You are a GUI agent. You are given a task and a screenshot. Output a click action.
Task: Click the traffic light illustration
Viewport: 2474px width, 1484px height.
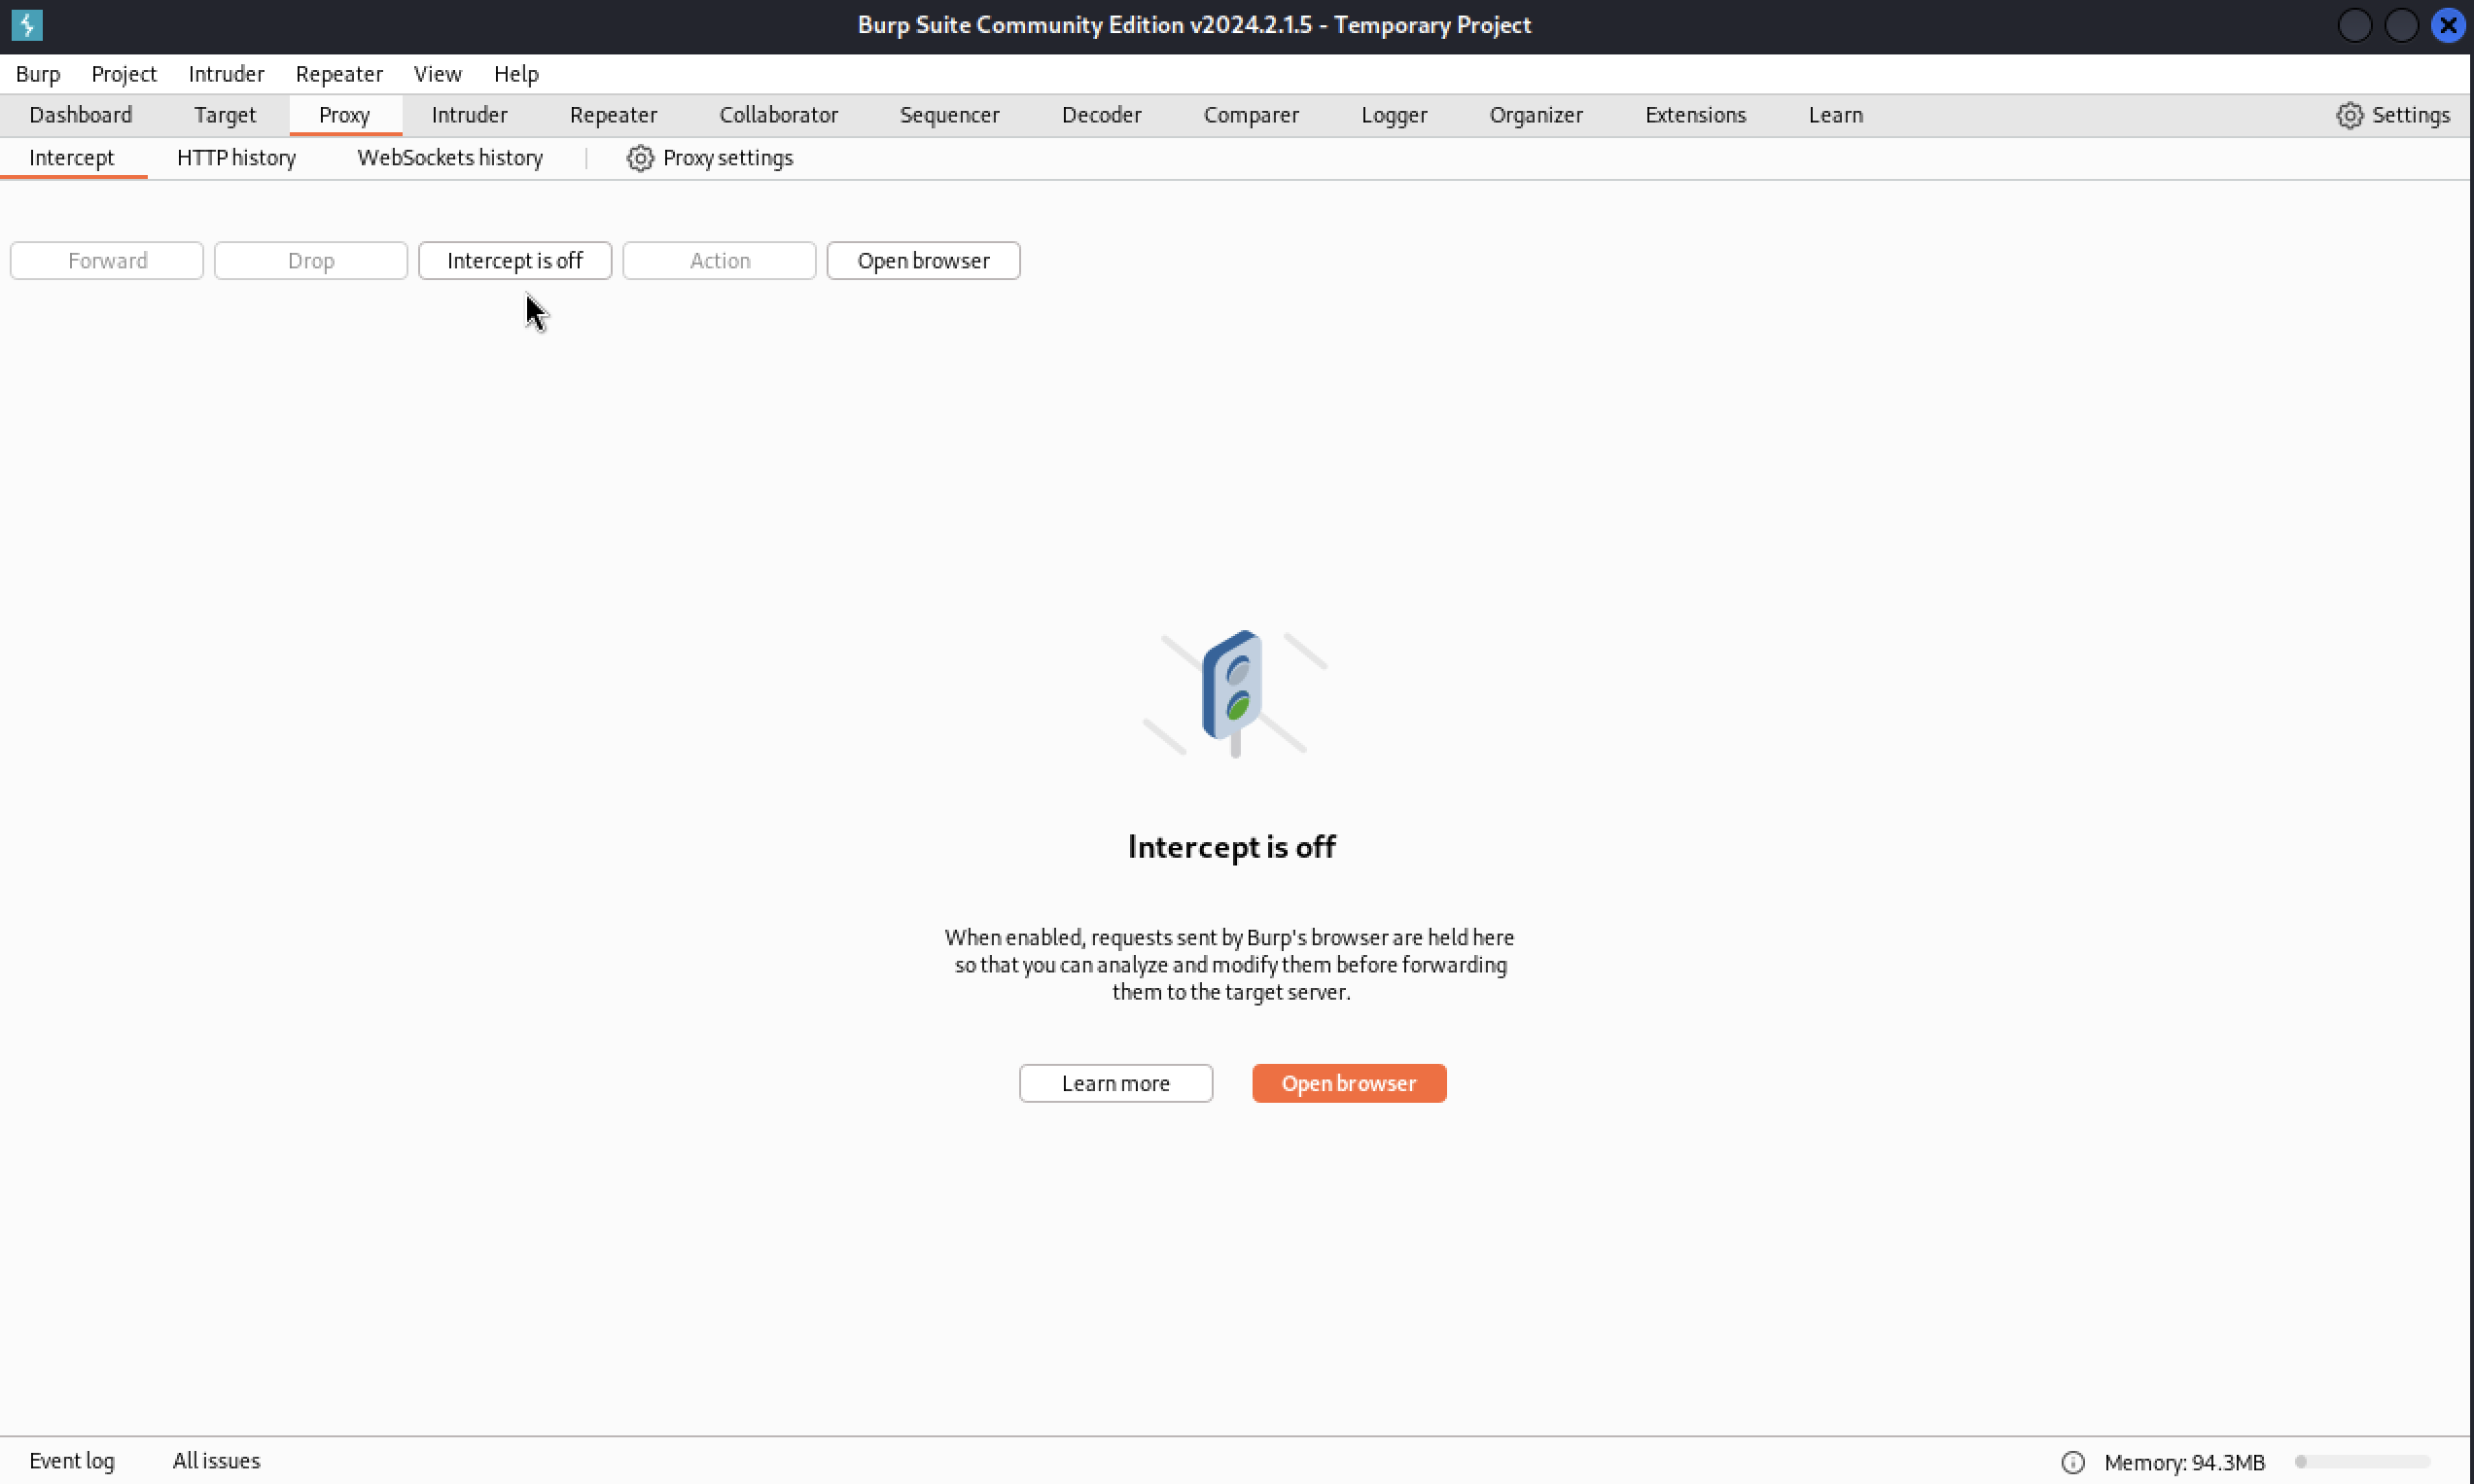click(x=1234, y=693)
